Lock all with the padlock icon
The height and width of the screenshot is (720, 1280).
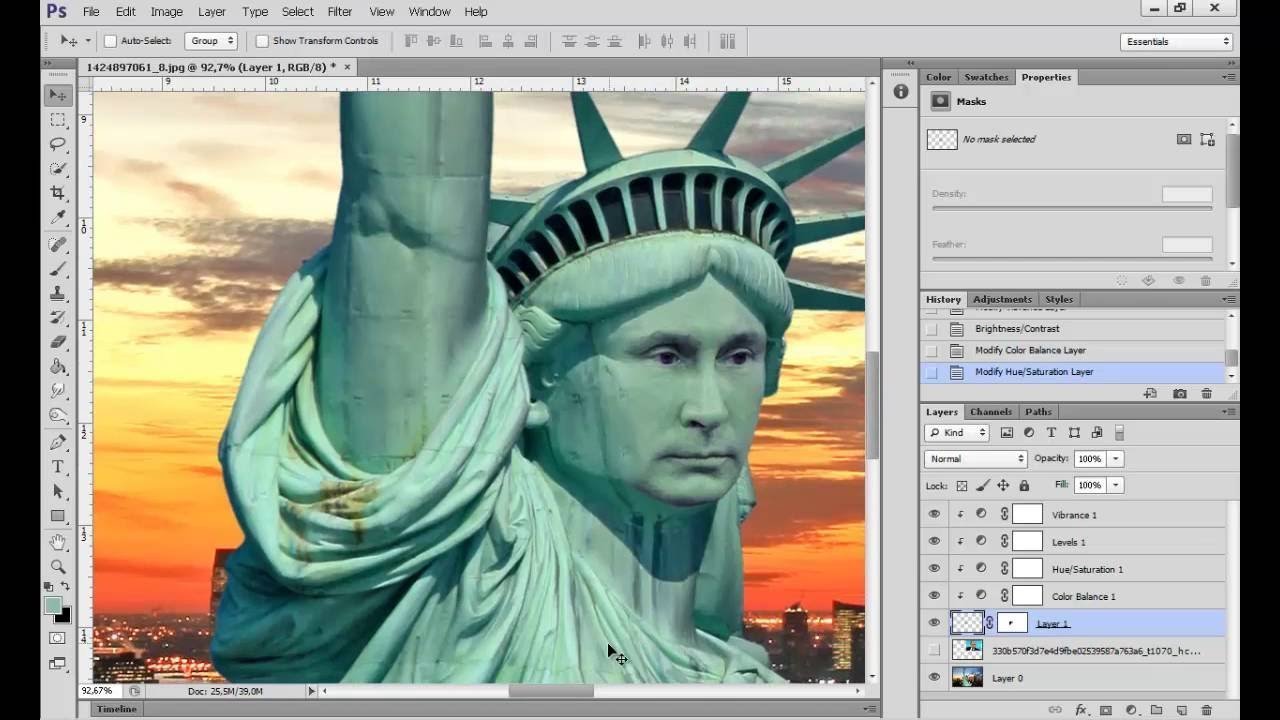coord(1024,486)
